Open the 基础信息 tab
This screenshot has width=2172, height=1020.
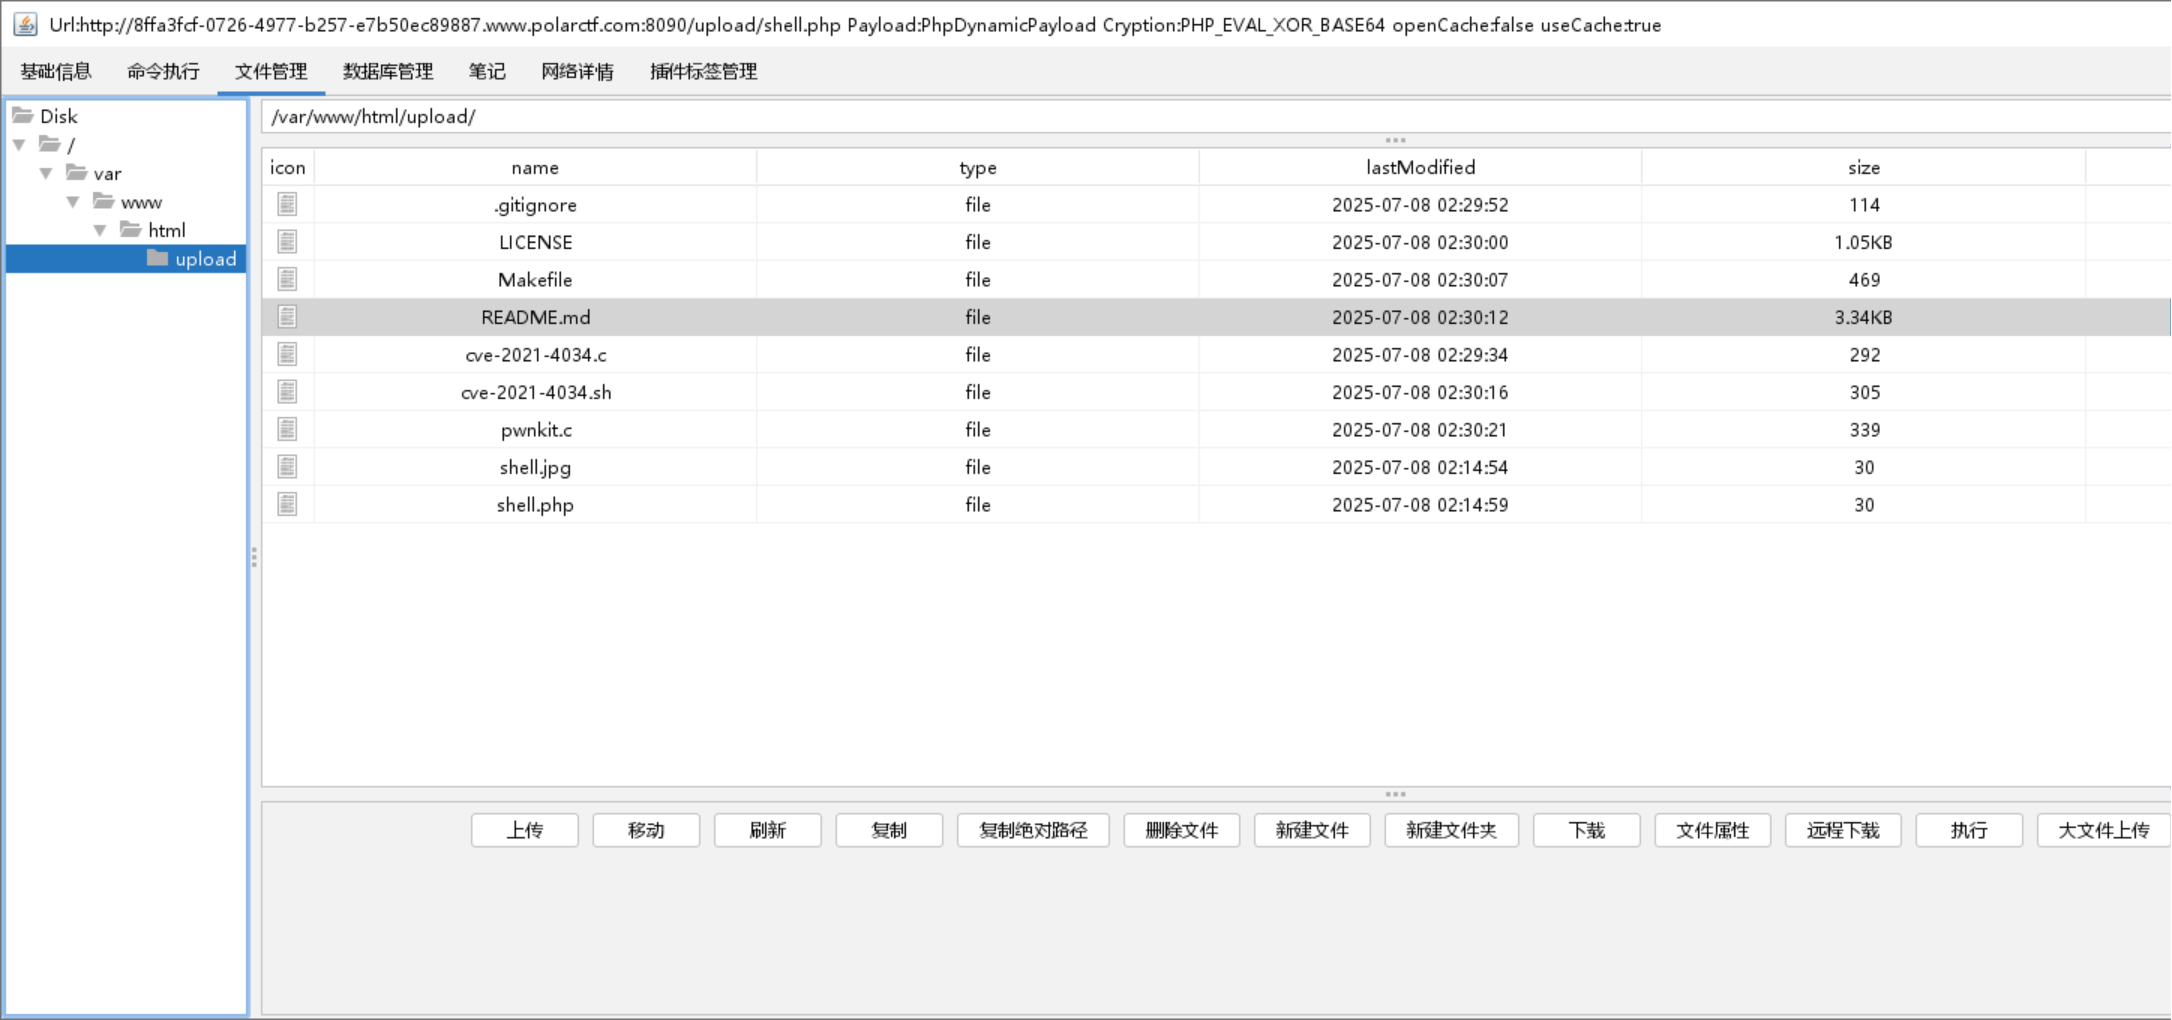pos(56,71)
